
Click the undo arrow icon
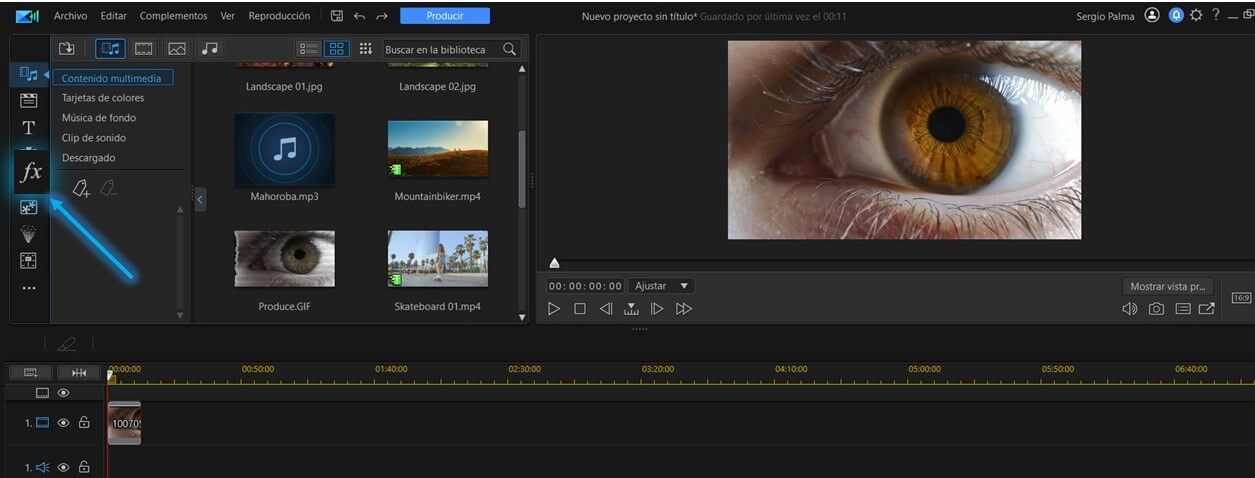click(x=360, y=16)
